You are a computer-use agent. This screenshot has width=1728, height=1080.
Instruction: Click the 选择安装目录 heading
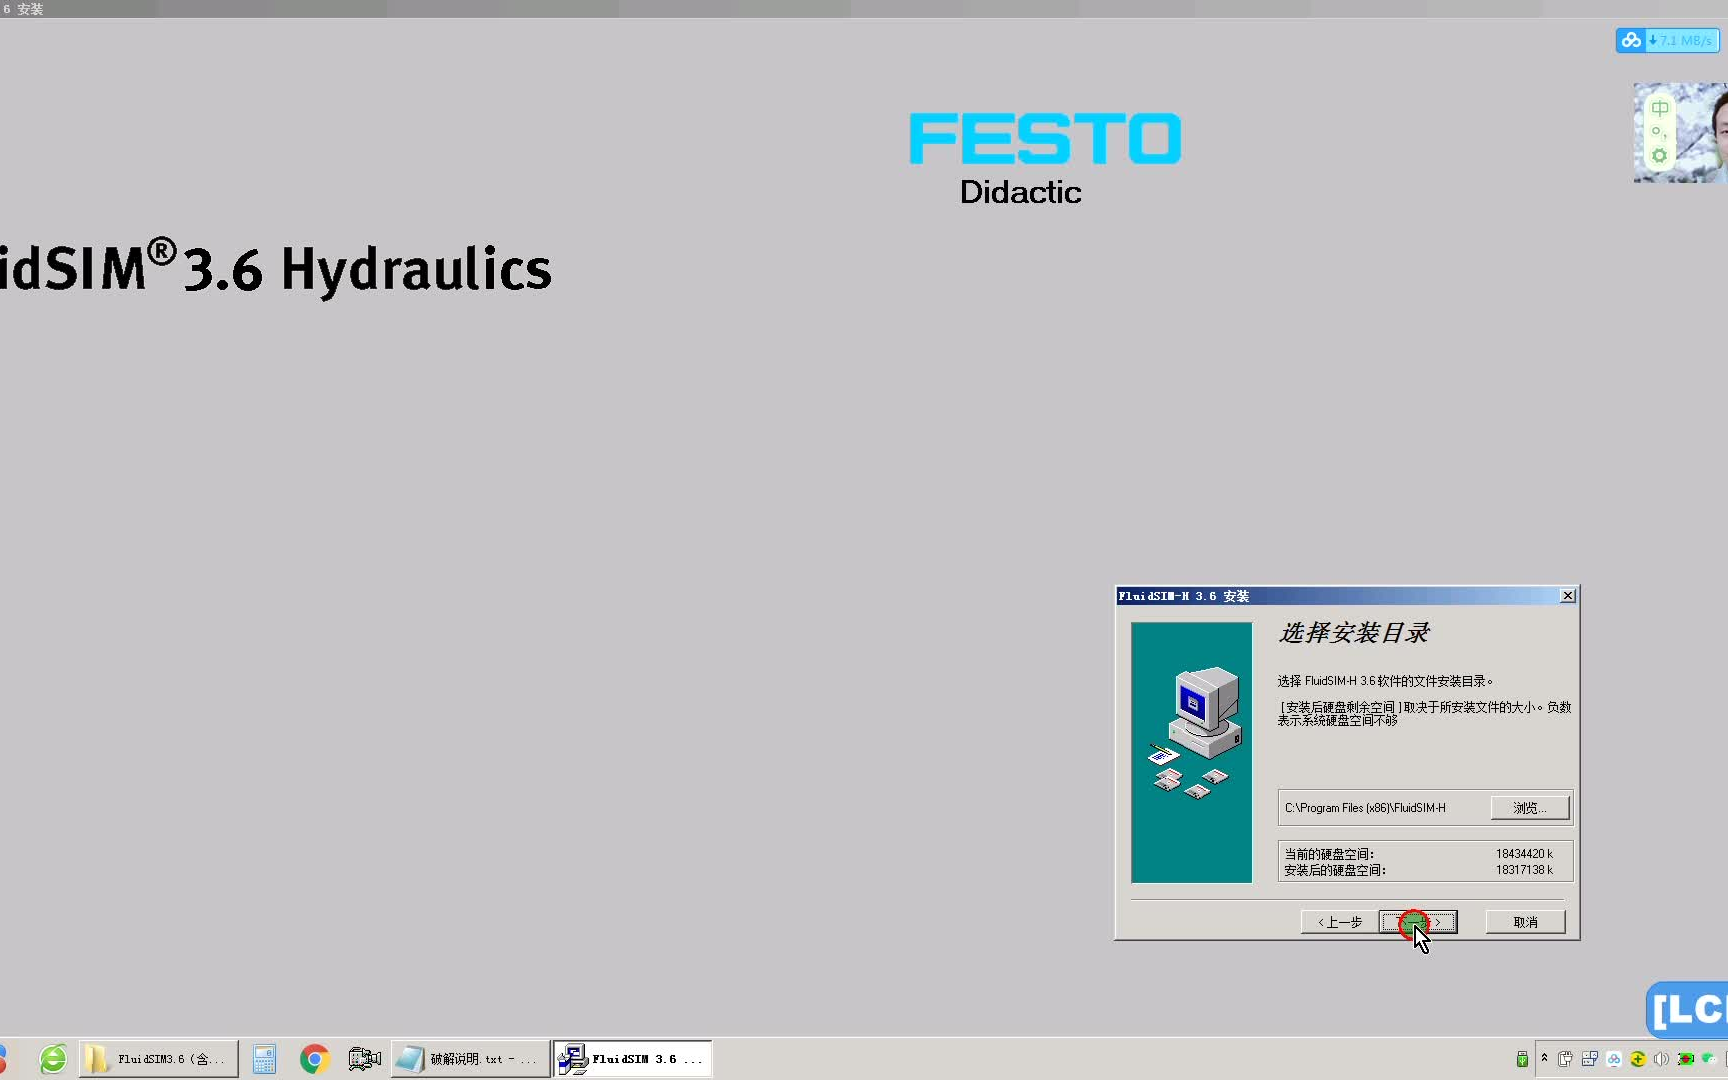click(x=1354, y=633)
